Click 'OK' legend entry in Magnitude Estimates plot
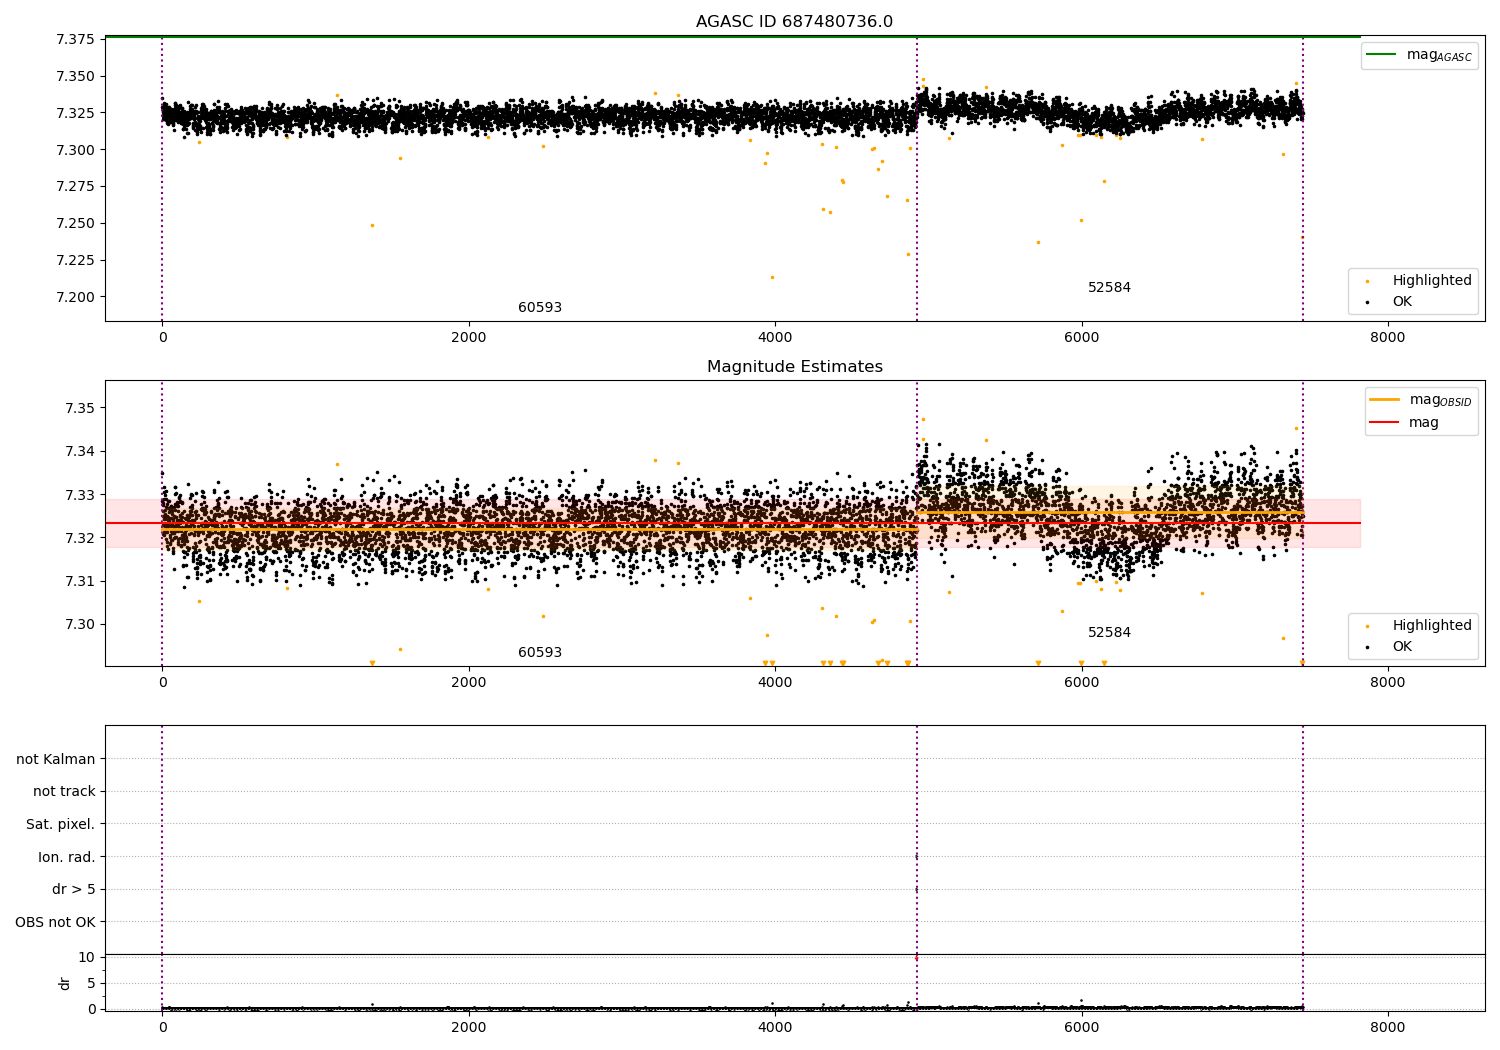This screenshot has height=1050, width=1500. click(x=1402, y=647)
